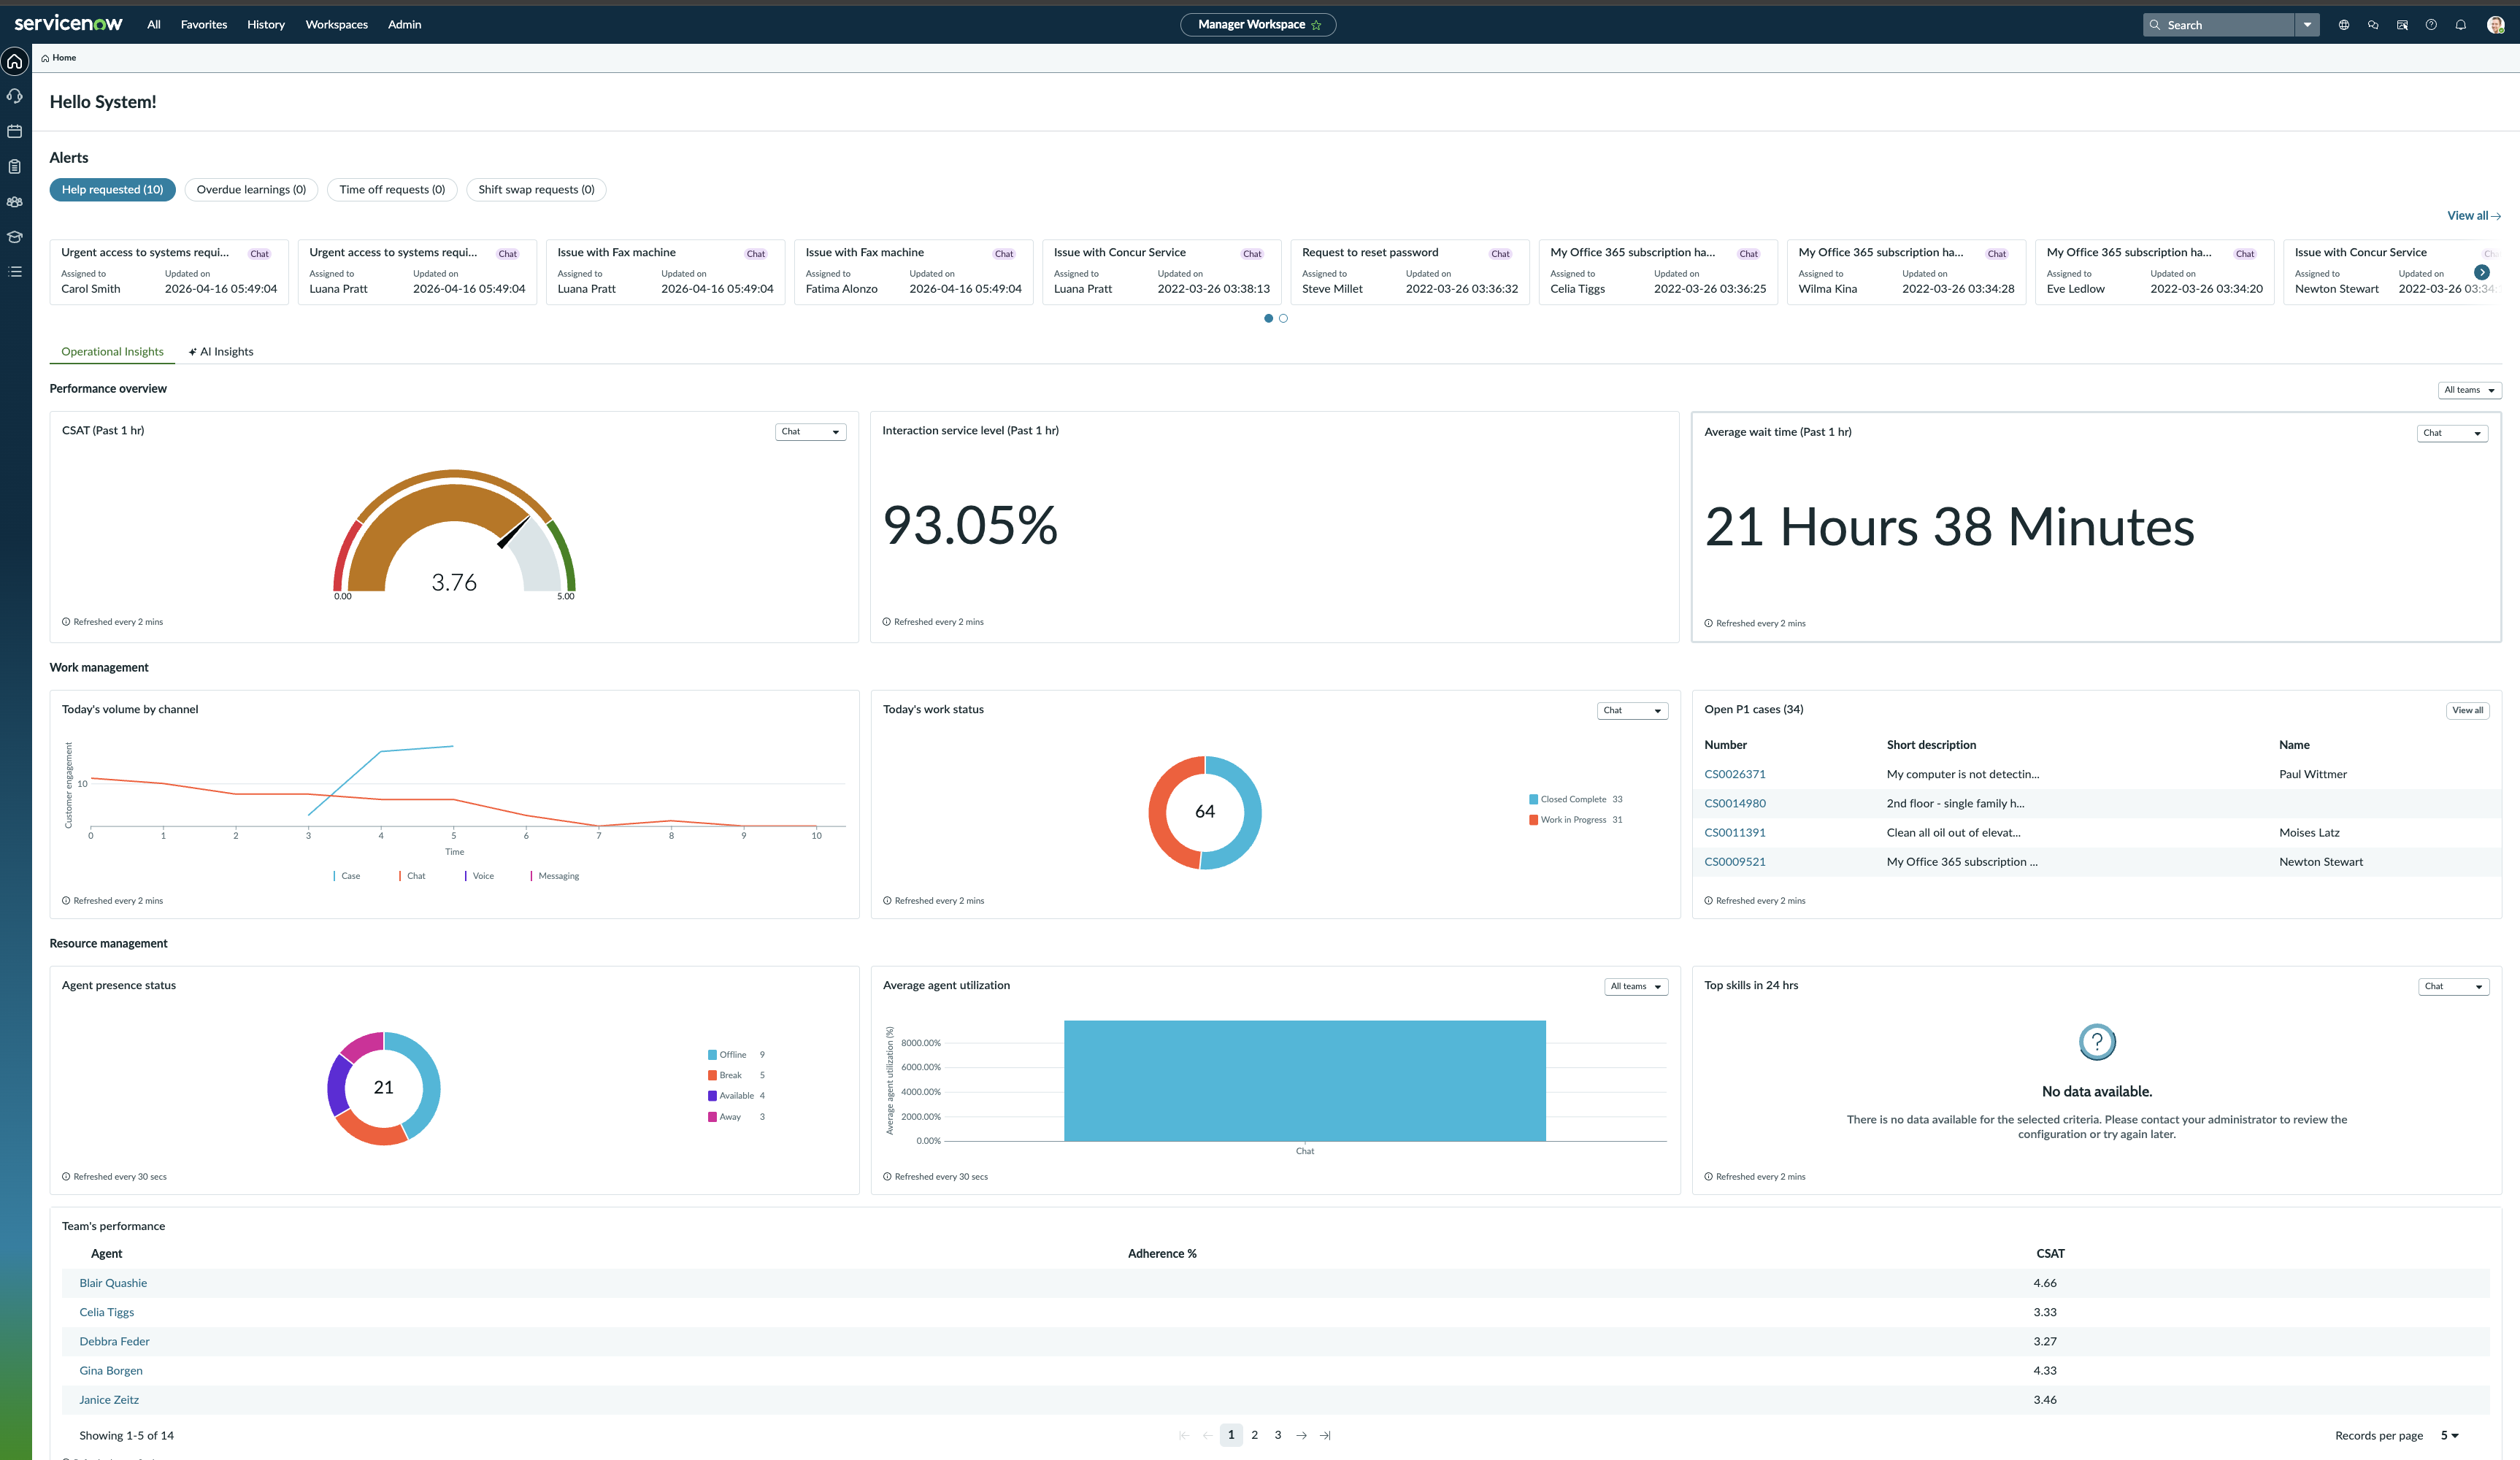The width and height of the screenshot is (2520, 1460).
Task: Select Time off requests (0) filter pill
Action: 392,190
